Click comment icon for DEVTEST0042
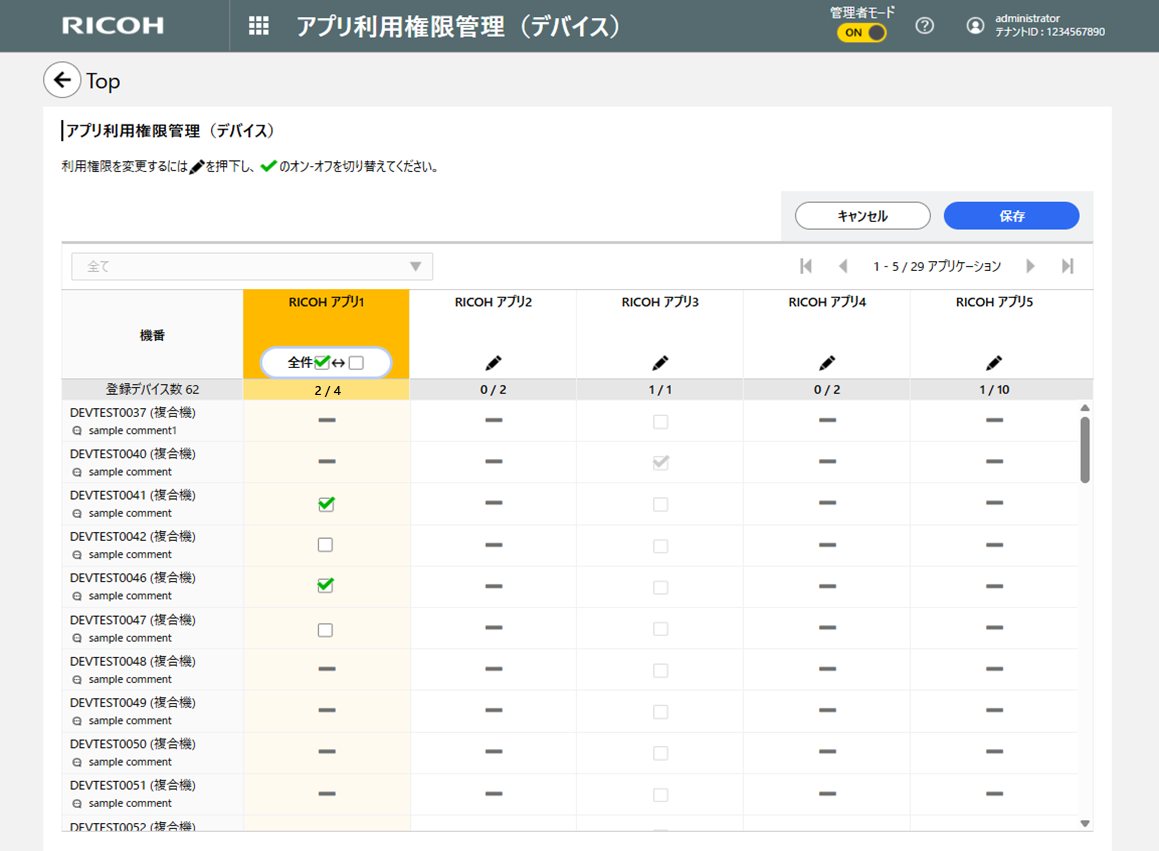Viewport: 1159px width, 851px height. pyautogui.click(x=77, y=555)
